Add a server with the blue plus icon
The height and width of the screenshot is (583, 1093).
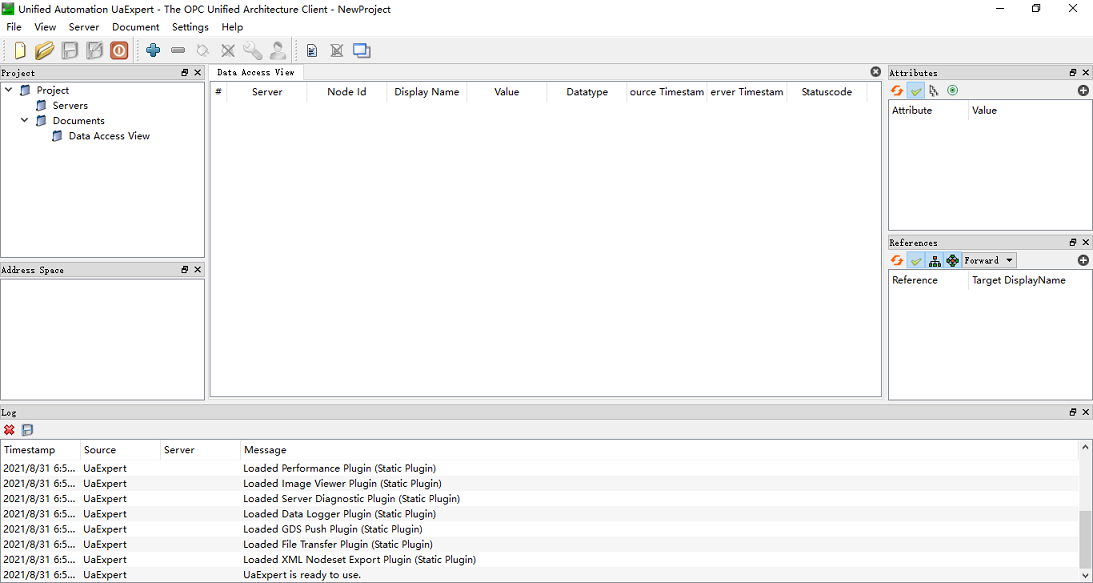[153, 50]
